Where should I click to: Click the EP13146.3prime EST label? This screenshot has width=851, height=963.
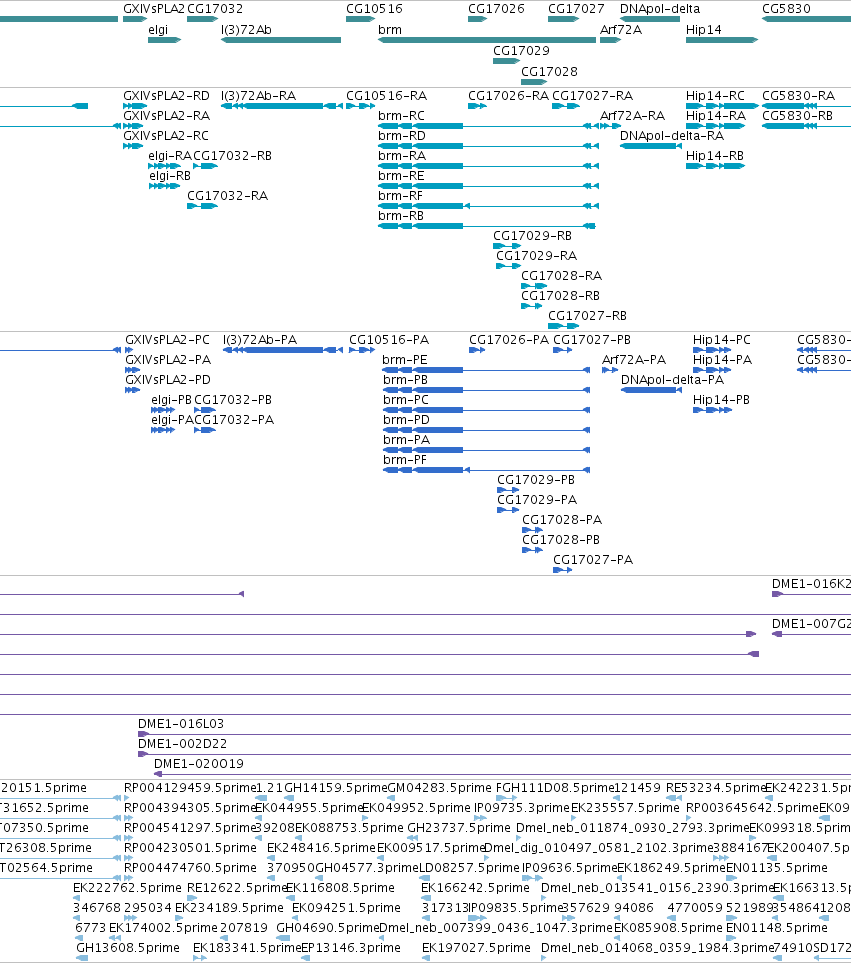[x=351, y=948]
